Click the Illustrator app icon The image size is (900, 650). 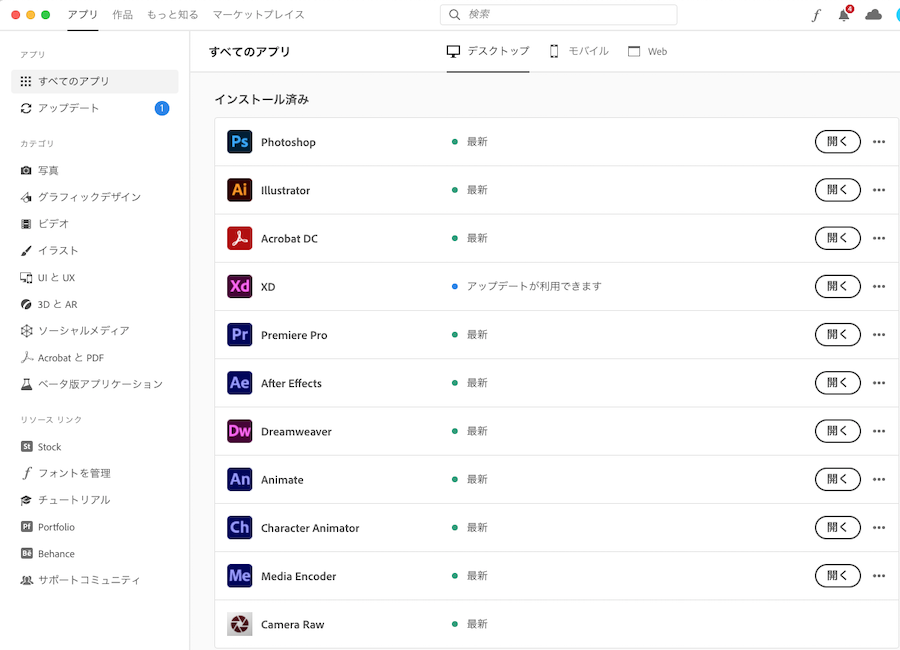click(x=239, y=190)
